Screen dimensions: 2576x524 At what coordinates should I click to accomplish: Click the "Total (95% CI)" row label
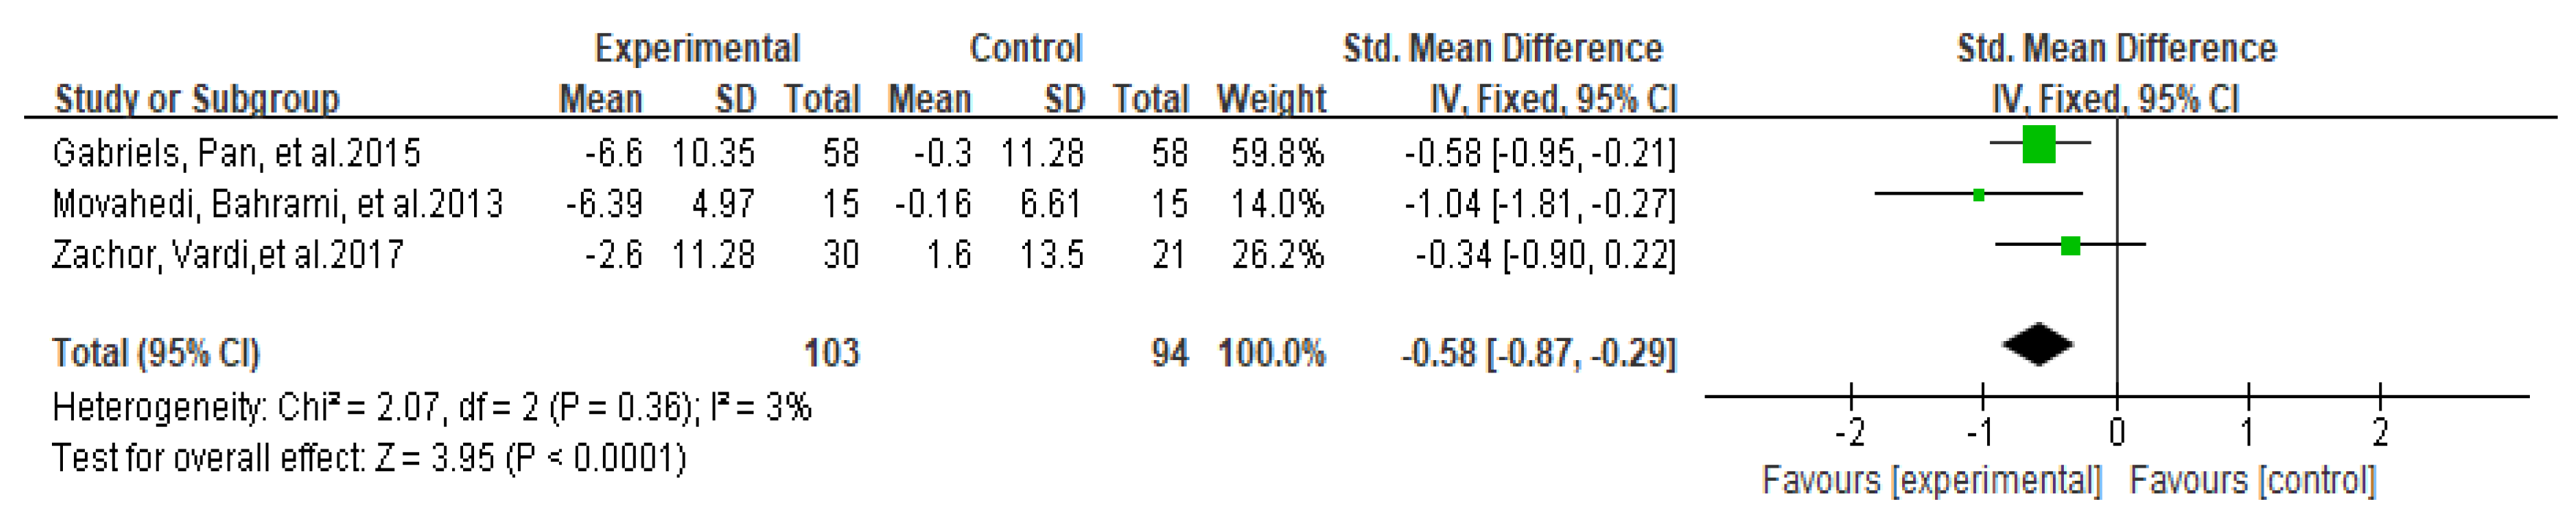[x=156, y=353]
